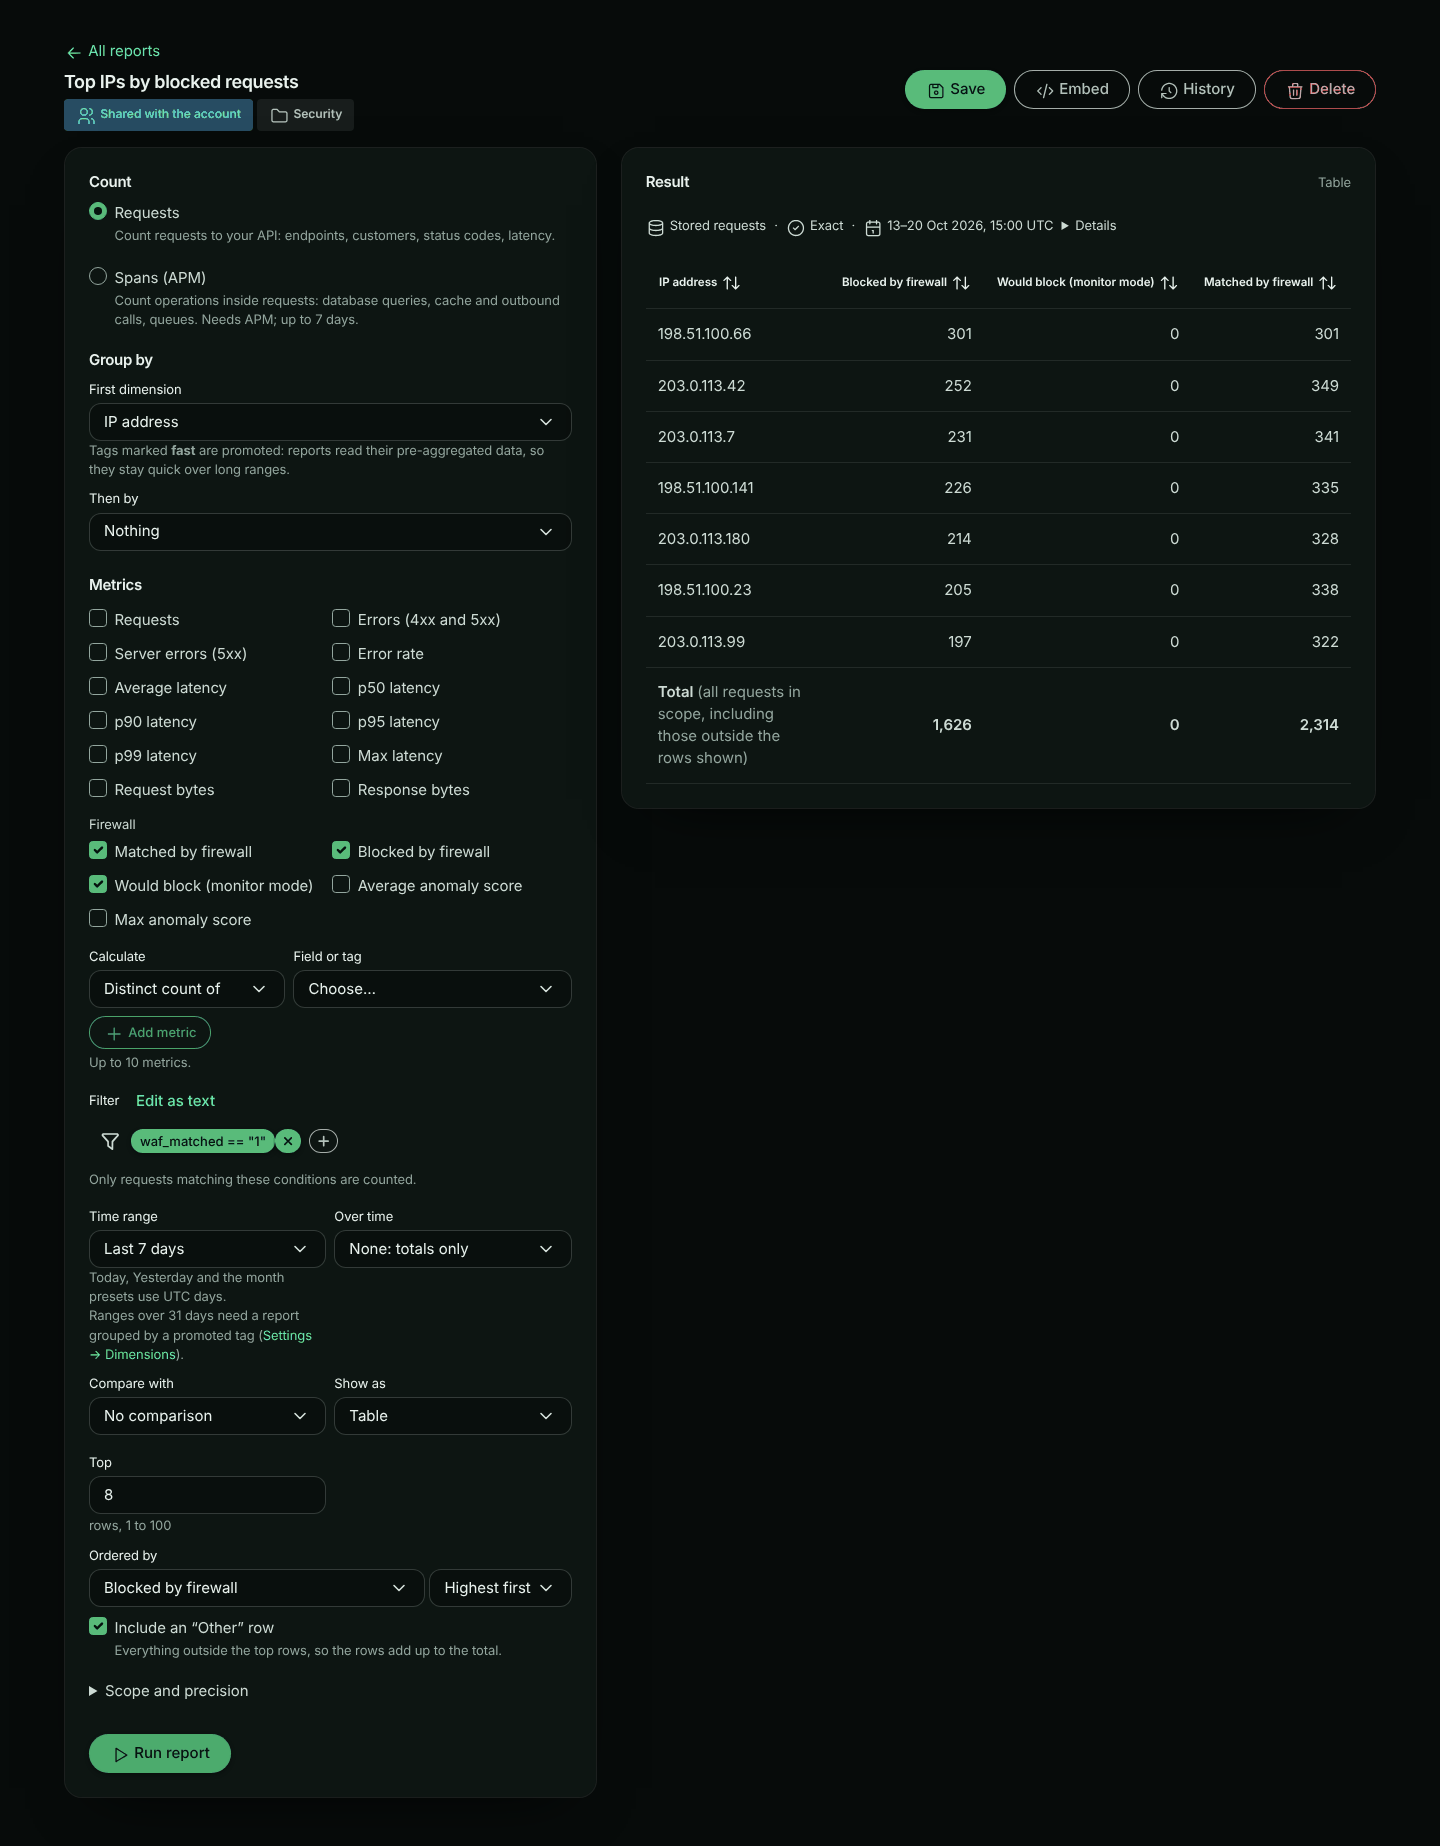The image size is (1440, 1846).
Task: Open the Over time totals only dropdown
Action: [x=453, y=1249]
